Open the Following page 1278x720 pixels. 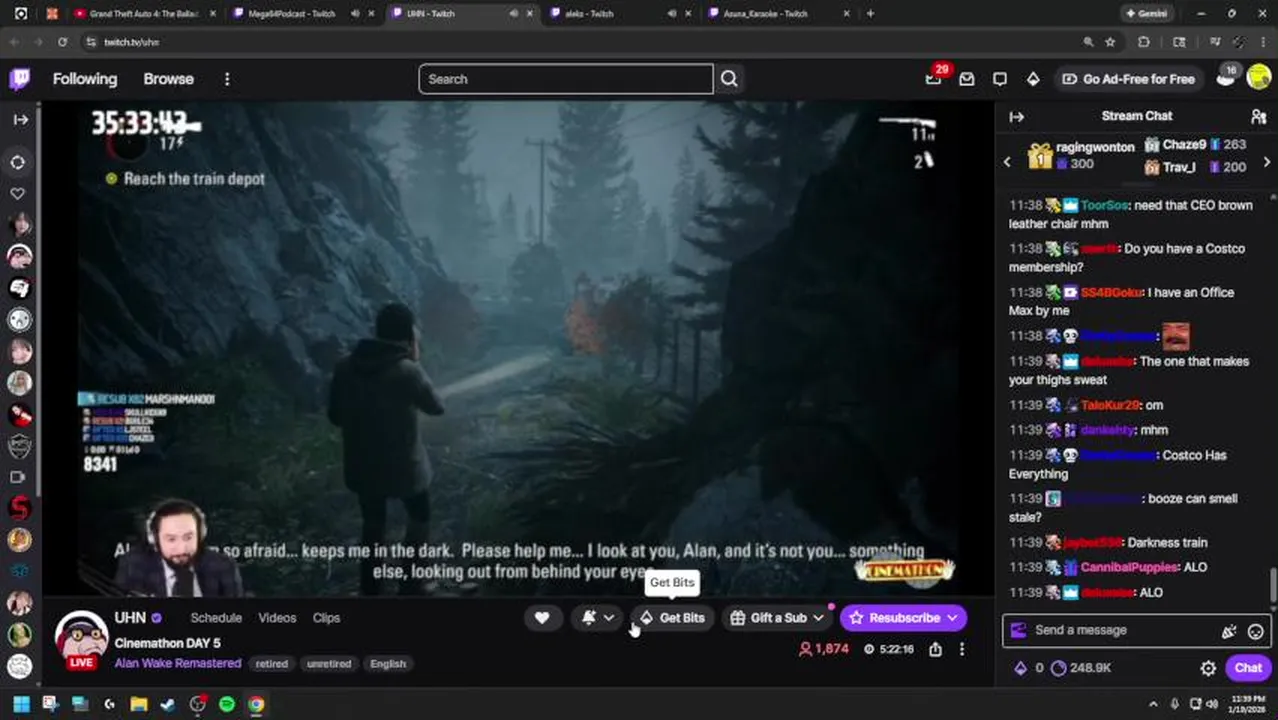tap(85, 79)
